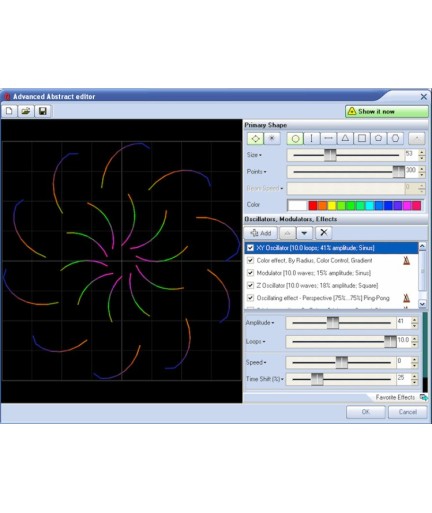
Task: Click the Add effect button
Action: pyautogui.click(x=261, y=233)
